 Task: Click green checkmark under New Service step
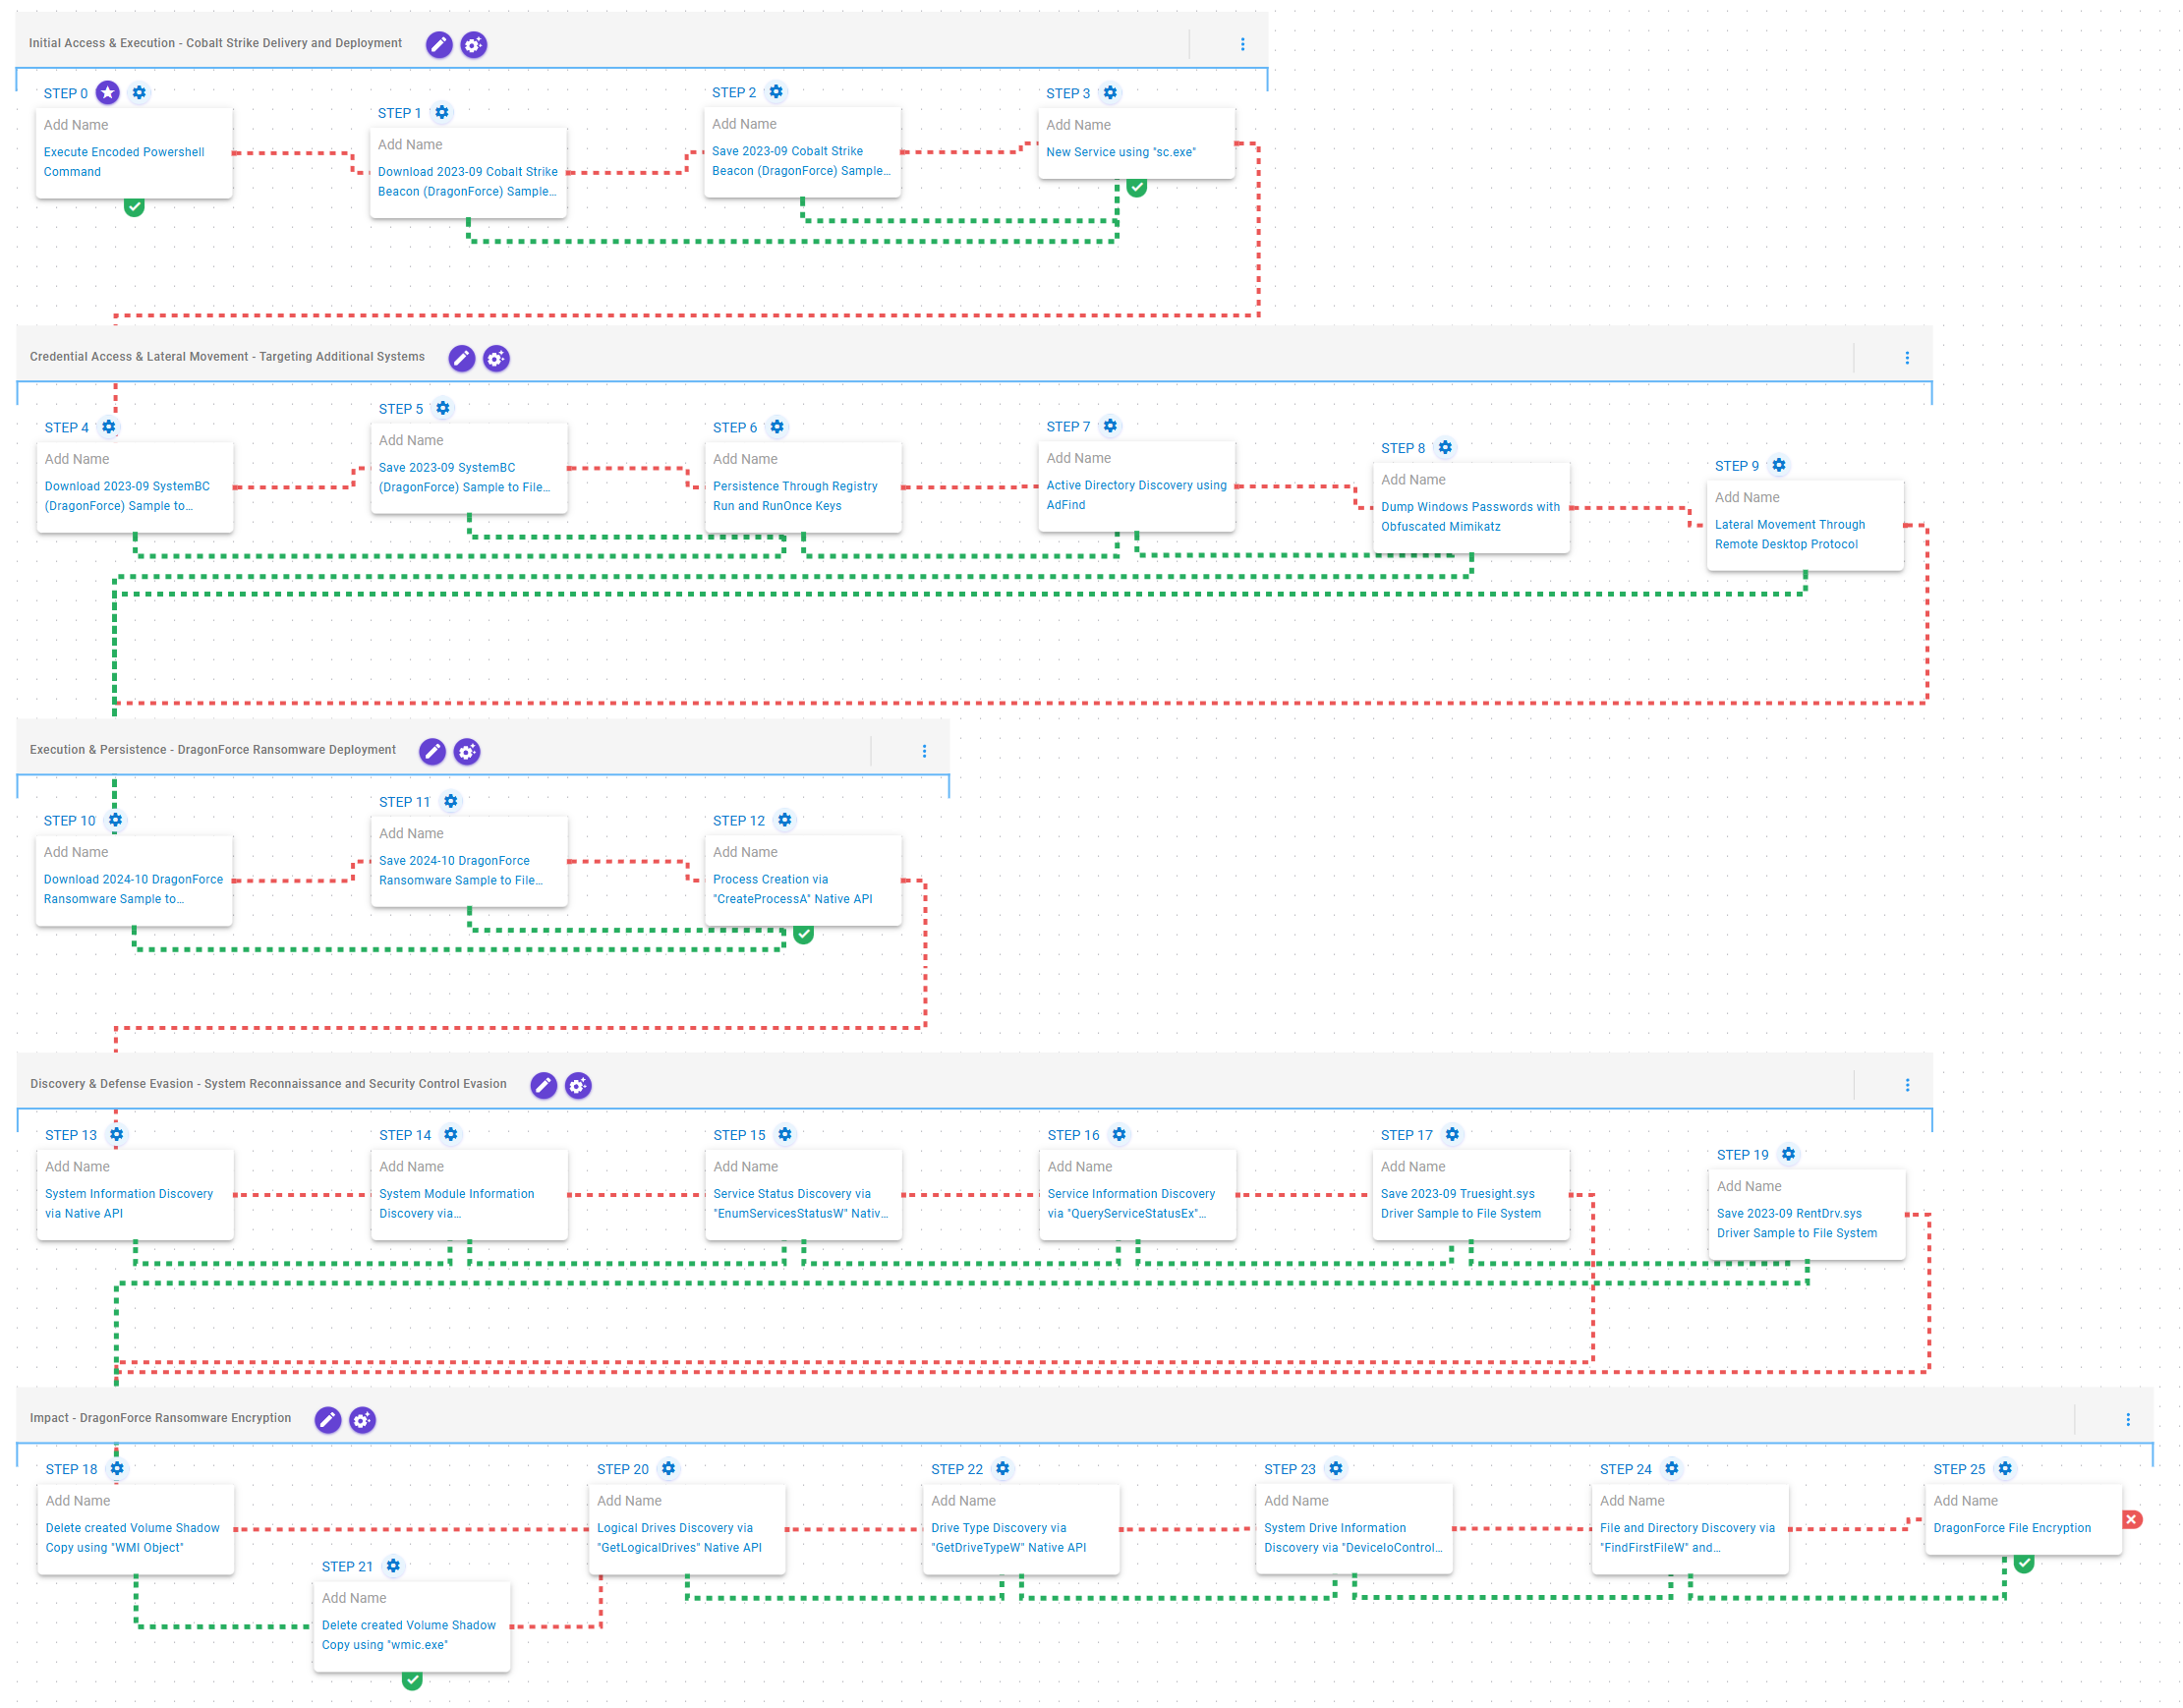(1137, 188)
